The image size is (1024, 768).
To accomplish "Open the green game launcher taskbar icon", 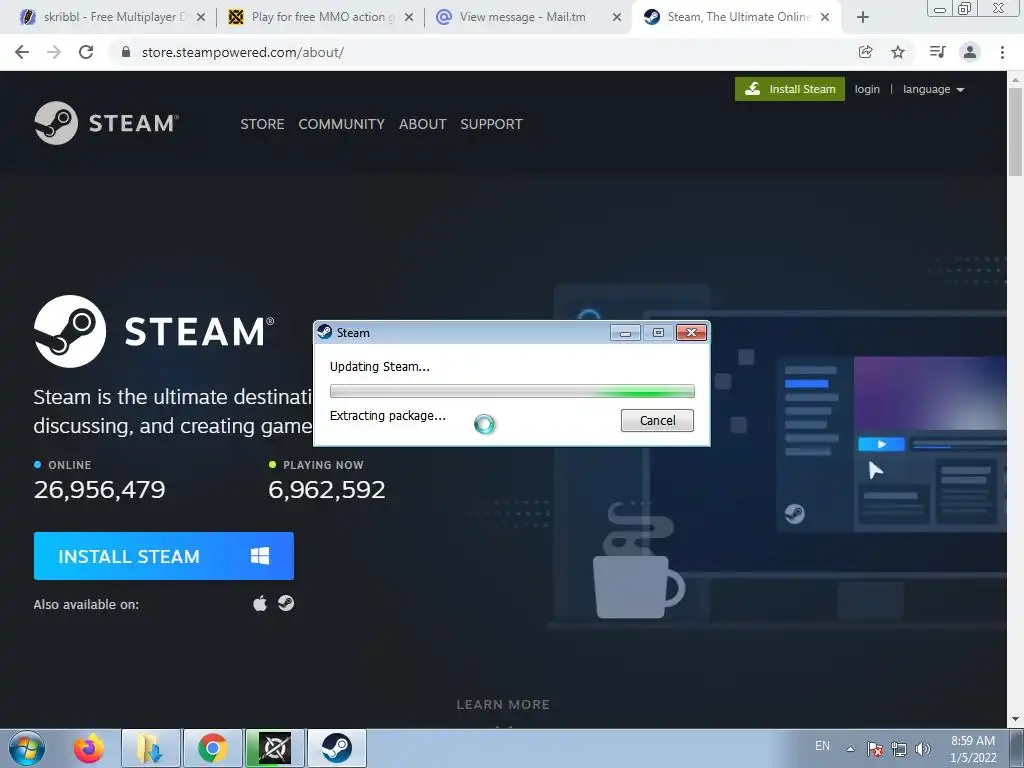I will pos(275,748).
